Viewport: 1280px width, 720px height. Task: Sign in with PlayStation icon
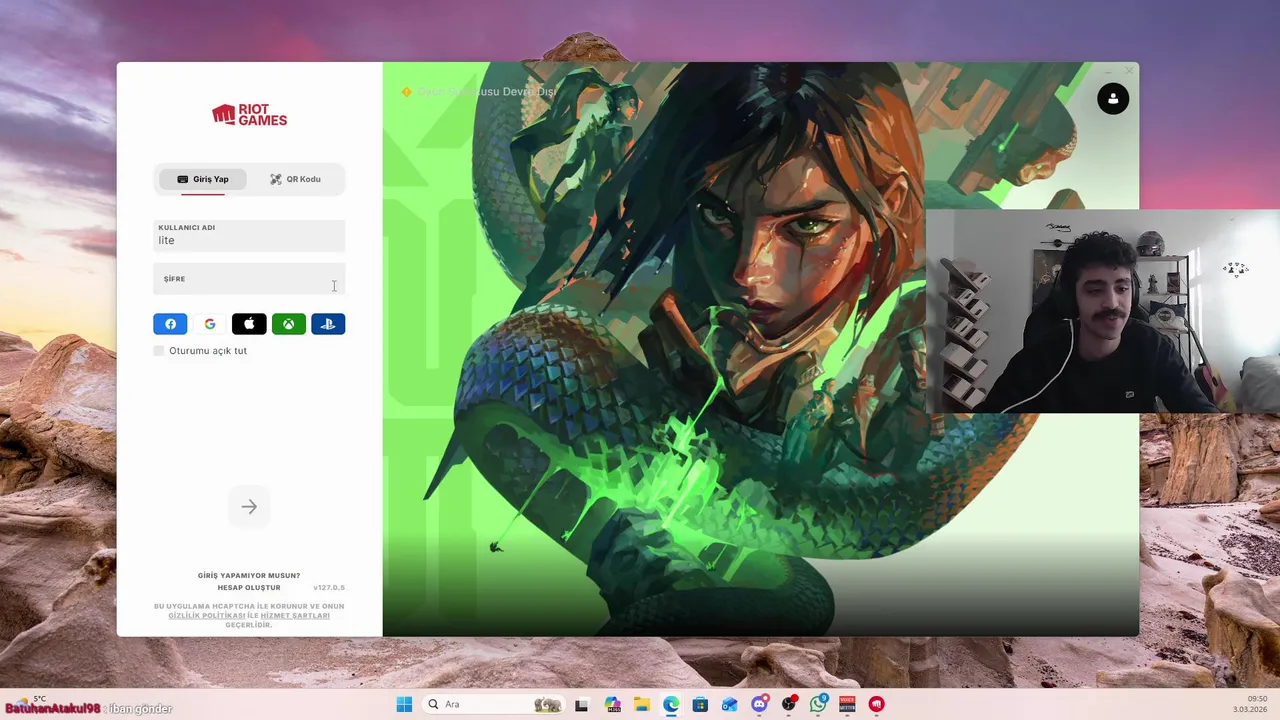[x=328, y=324]
